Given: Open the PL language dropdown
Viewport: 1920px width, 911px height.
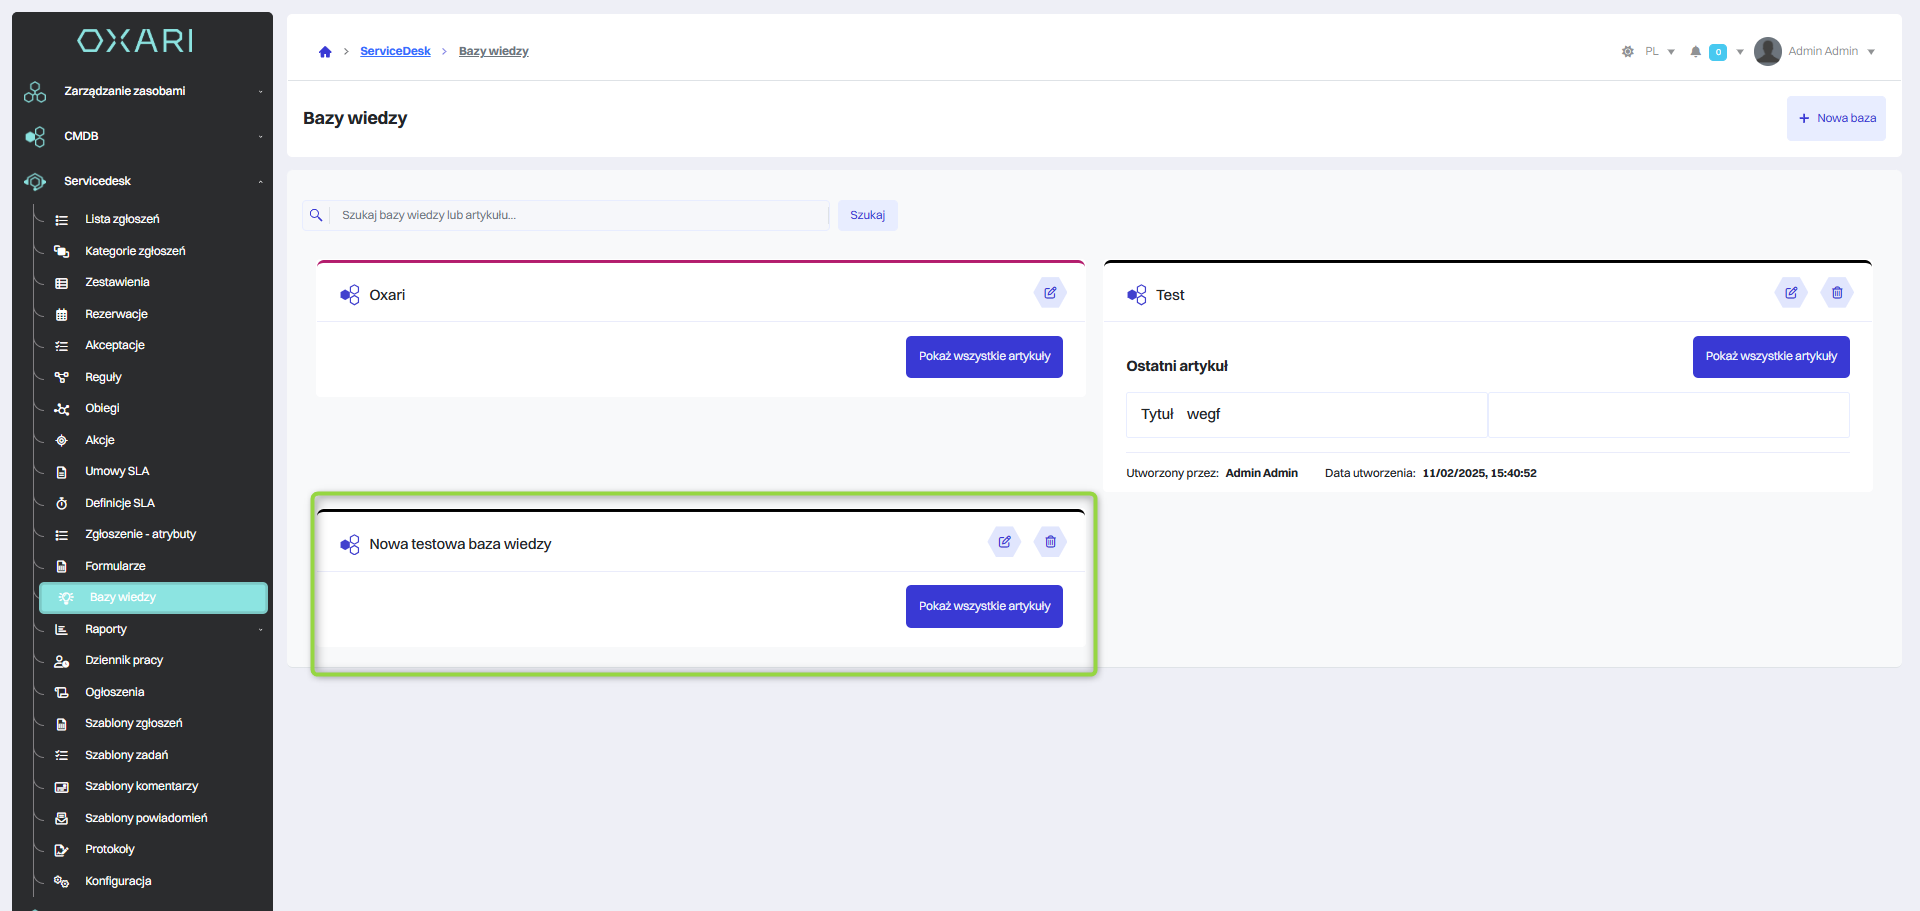Looking at the screenshot, I should (x=1659, y=52).
